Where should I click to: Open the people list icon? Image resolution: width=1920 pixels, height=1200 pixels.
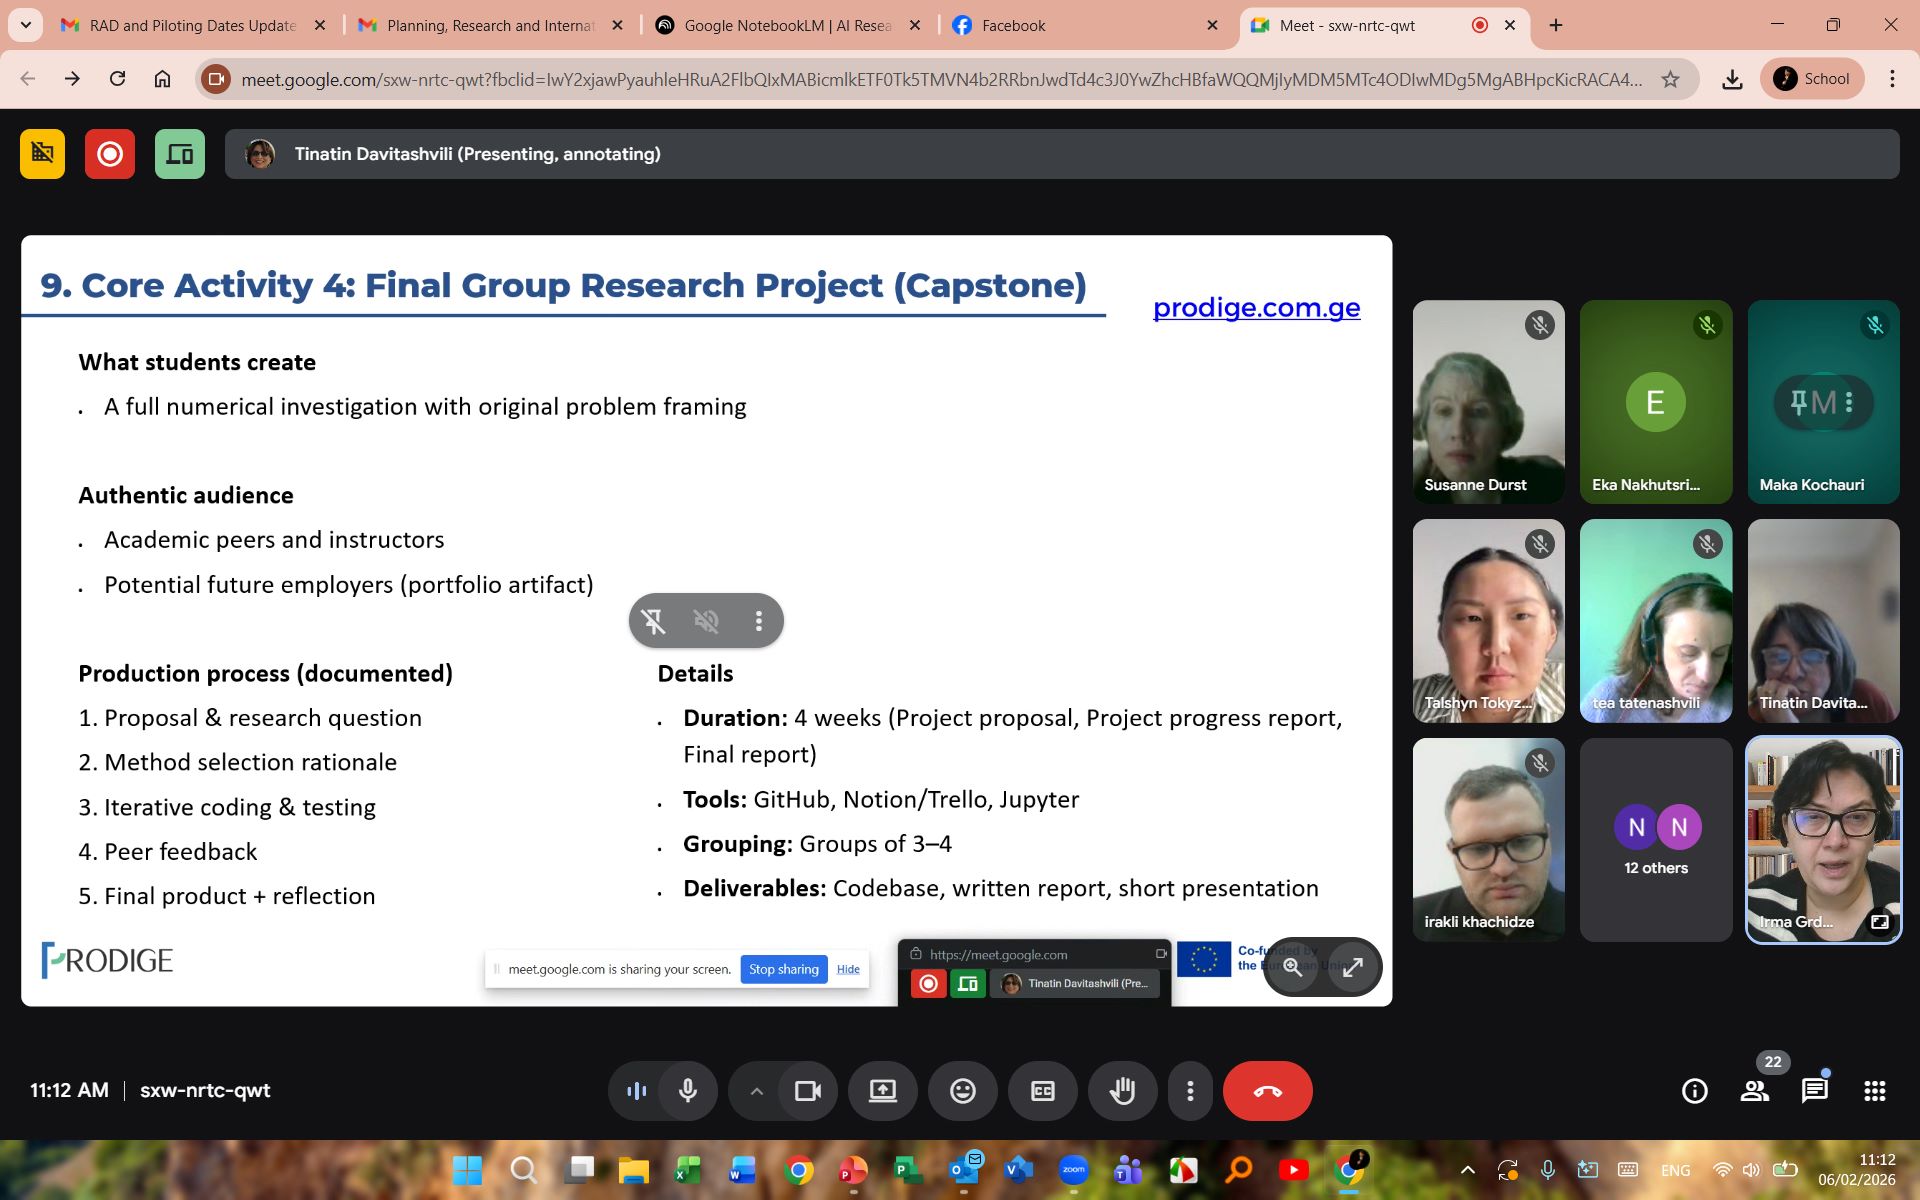(x=1754, y=1091)
